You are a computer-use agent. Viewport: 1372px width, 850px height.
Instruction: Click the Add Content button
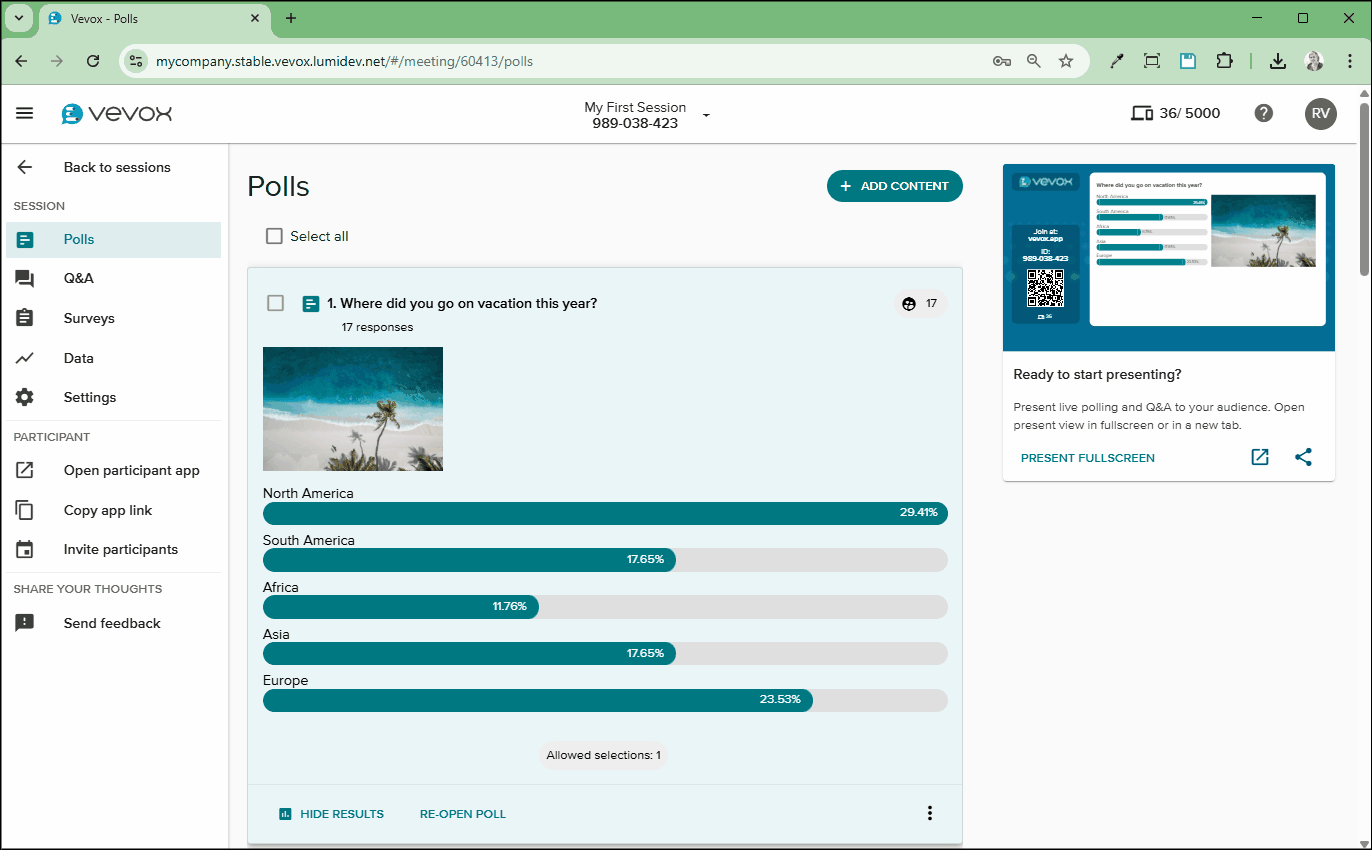tap(894, 186)
